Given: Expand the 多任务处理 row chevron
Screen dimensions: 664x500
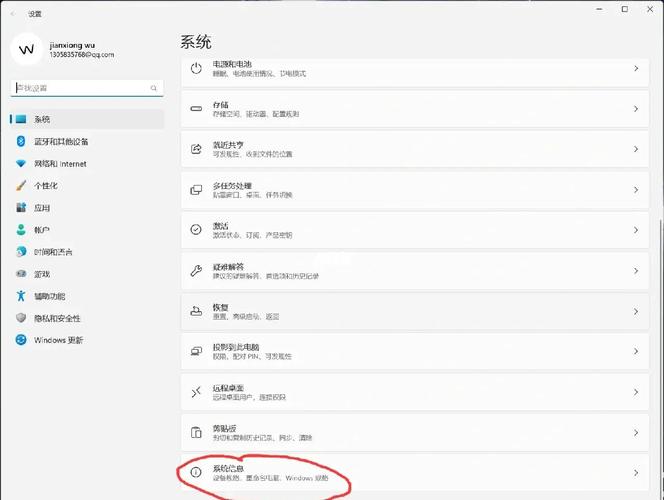Looking at the screenshot, I should coord(636,190).
